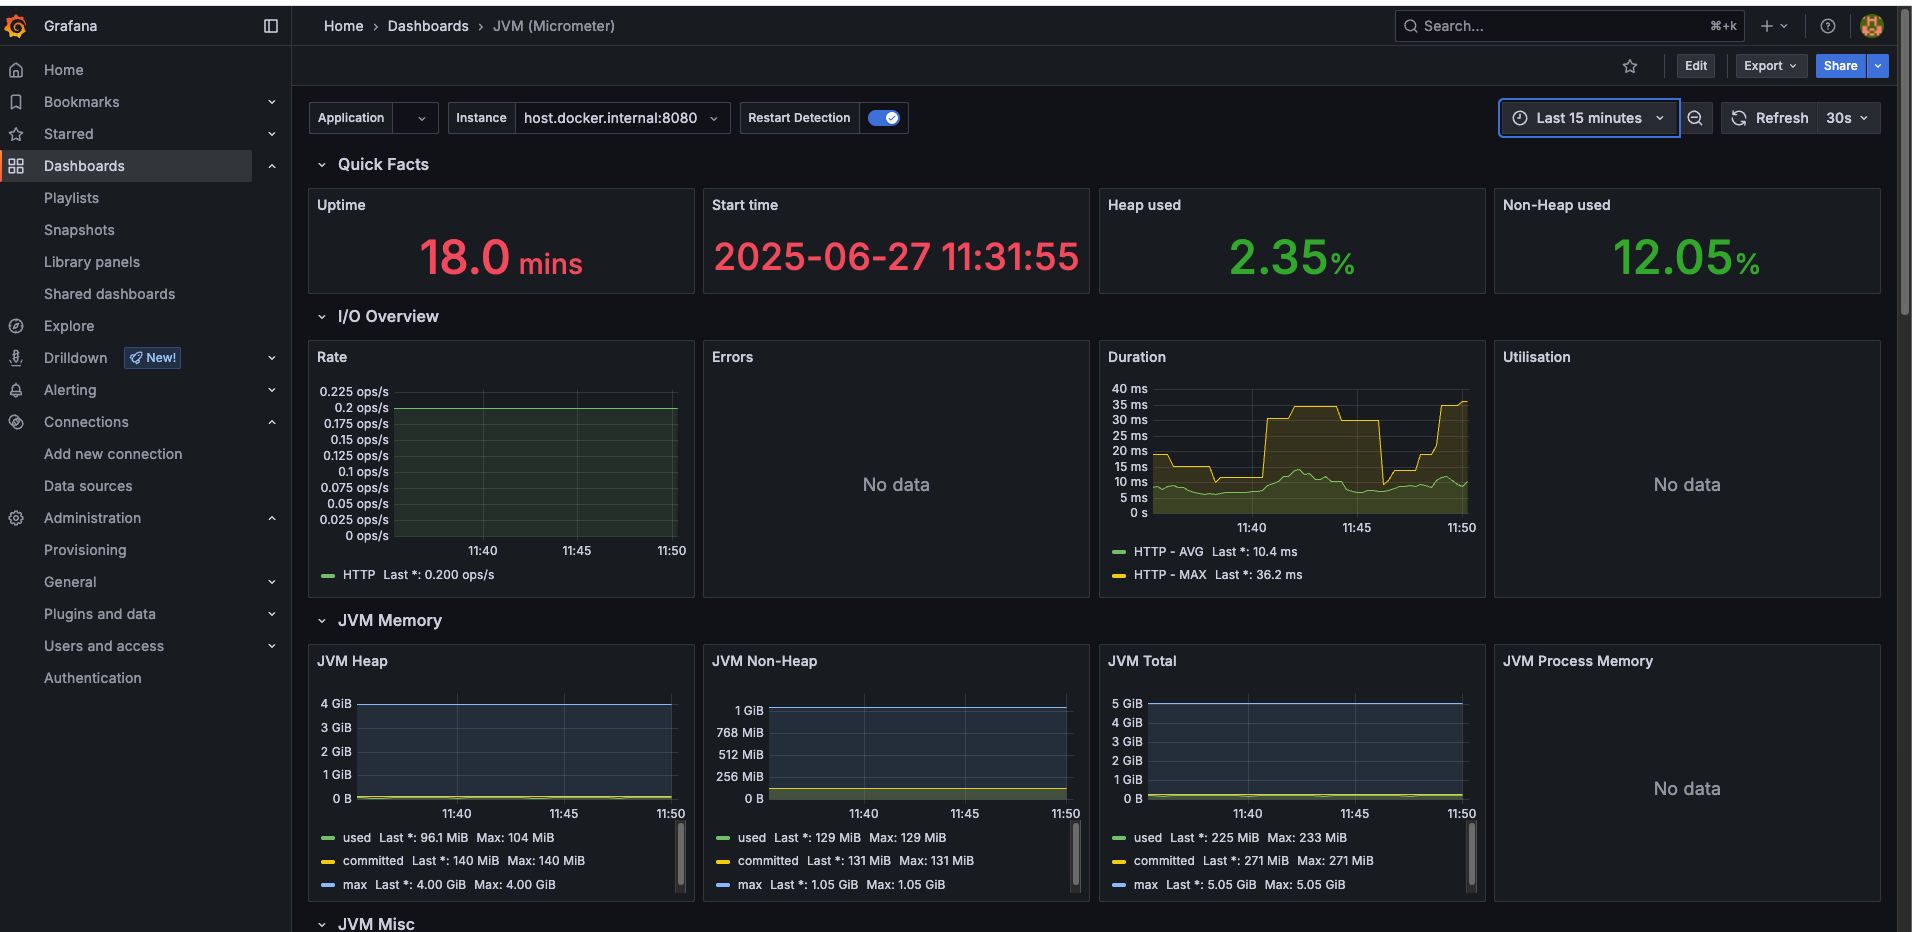1912x932 pixels.
Task: Click the Starred star icon in sidebar
Action: click(x=16, y=134)
